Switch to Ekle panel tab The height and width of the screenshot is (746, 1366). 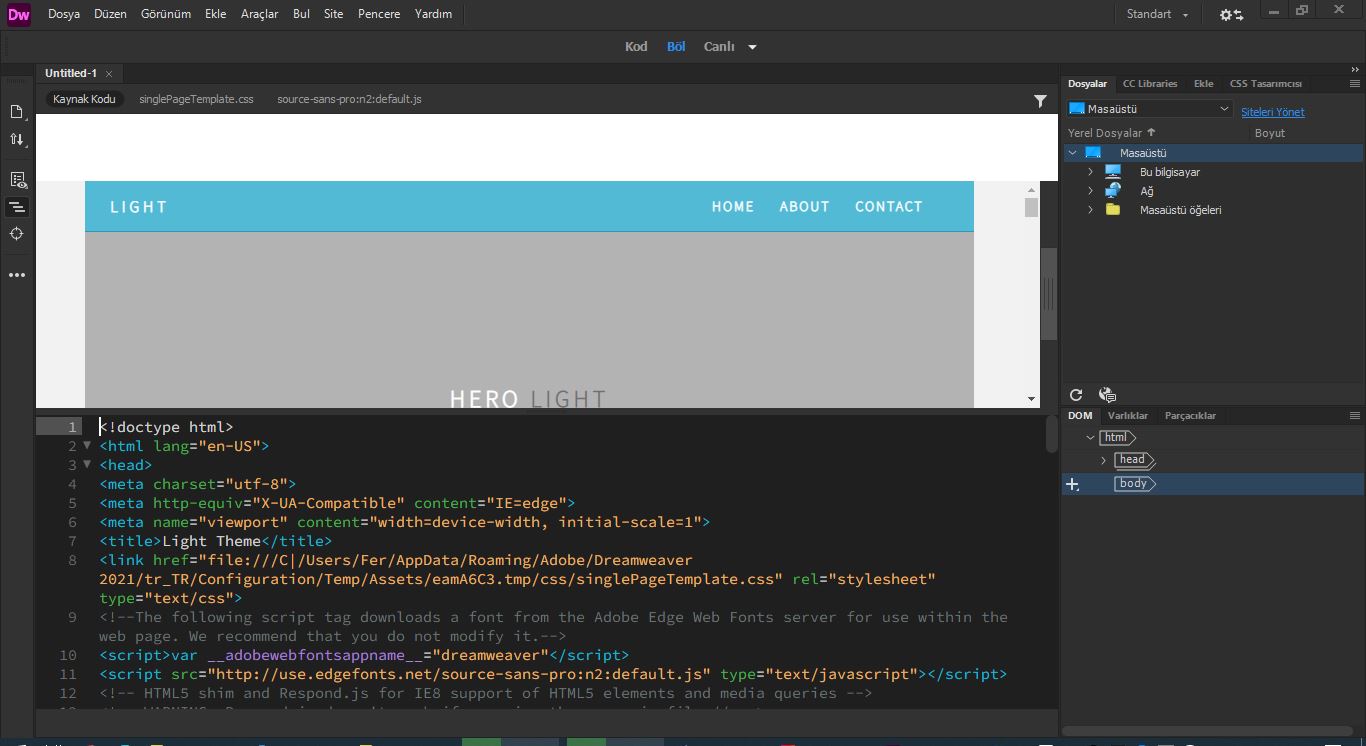tap(1204, 84)
